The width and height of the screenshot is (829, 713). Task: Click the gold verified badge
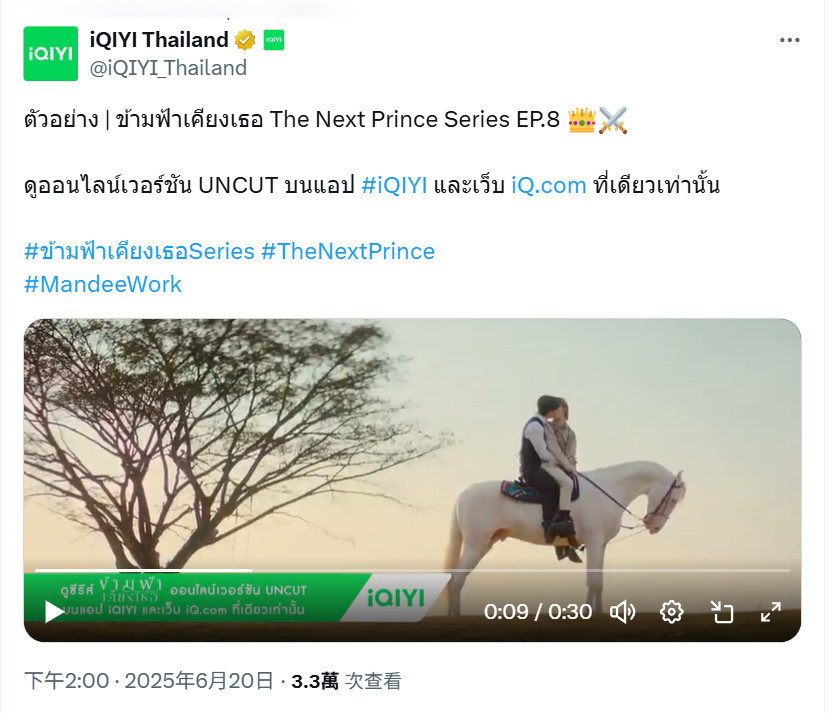pyautogui.click(x=245, y=40)
